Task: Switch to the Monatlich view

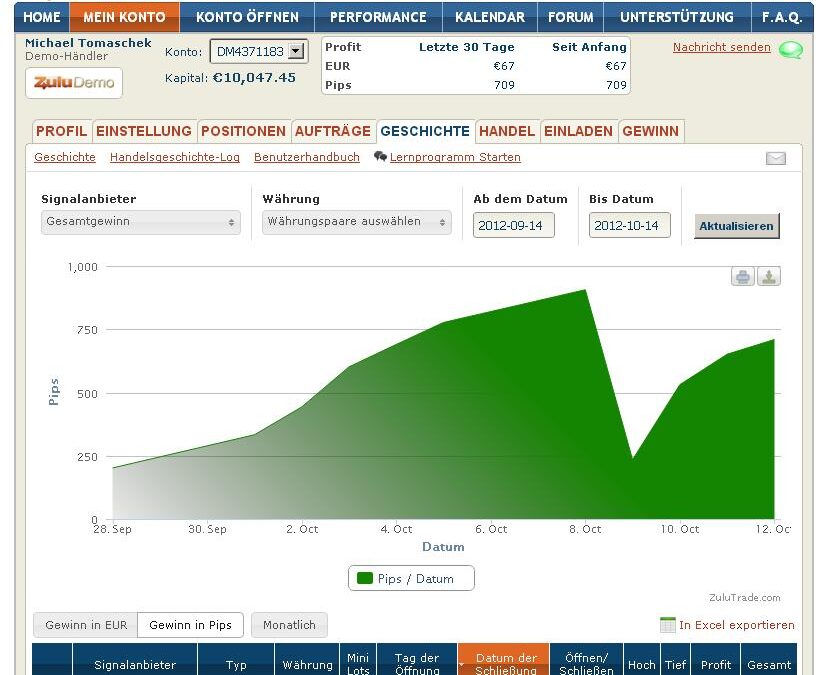Action: tap(289, 625)
